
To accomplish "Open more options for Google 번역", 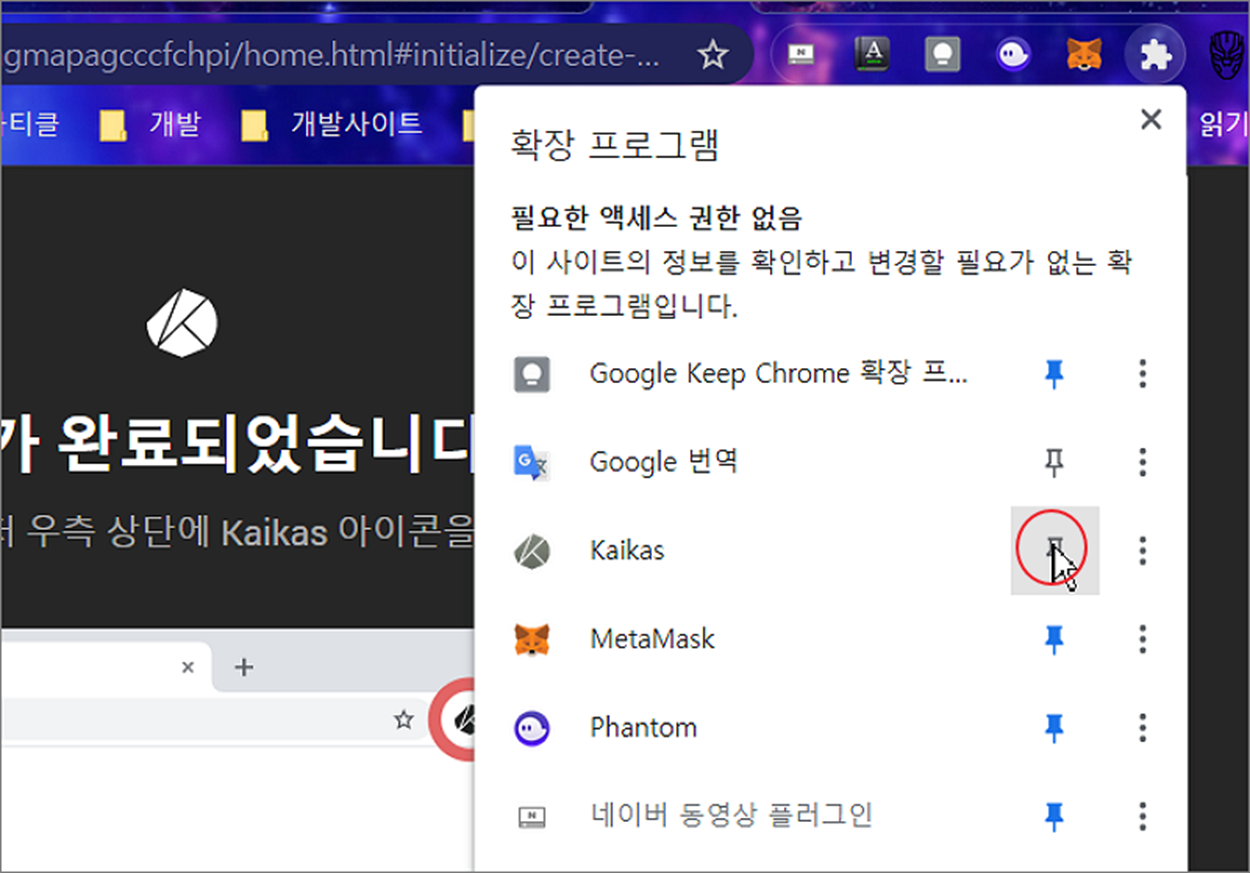I will (1142, 462).
